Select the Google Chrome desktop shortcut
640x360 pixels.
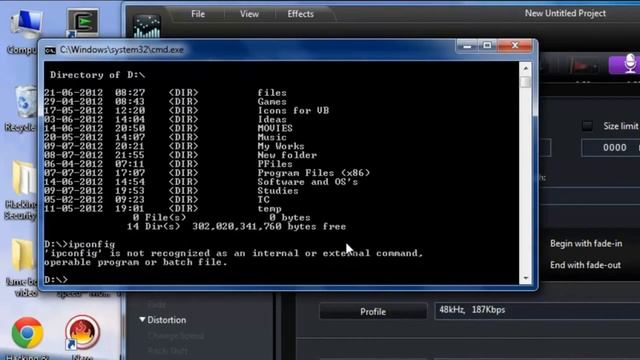click(27, 333)
